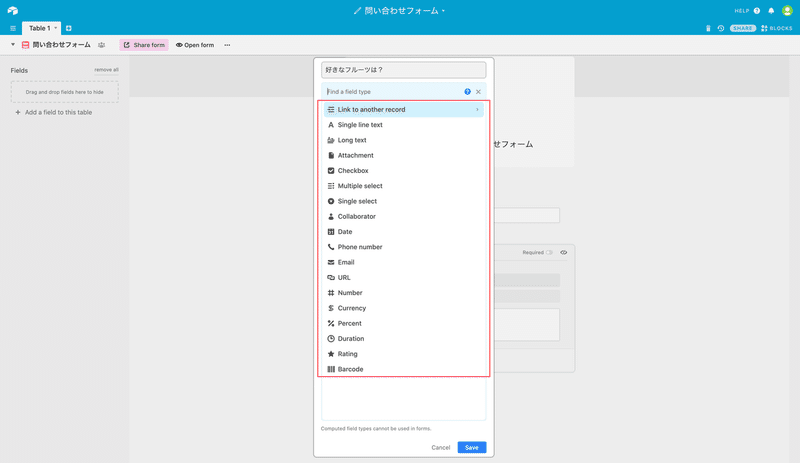
Task: Choose Email field type
Action: coord(404,262)
